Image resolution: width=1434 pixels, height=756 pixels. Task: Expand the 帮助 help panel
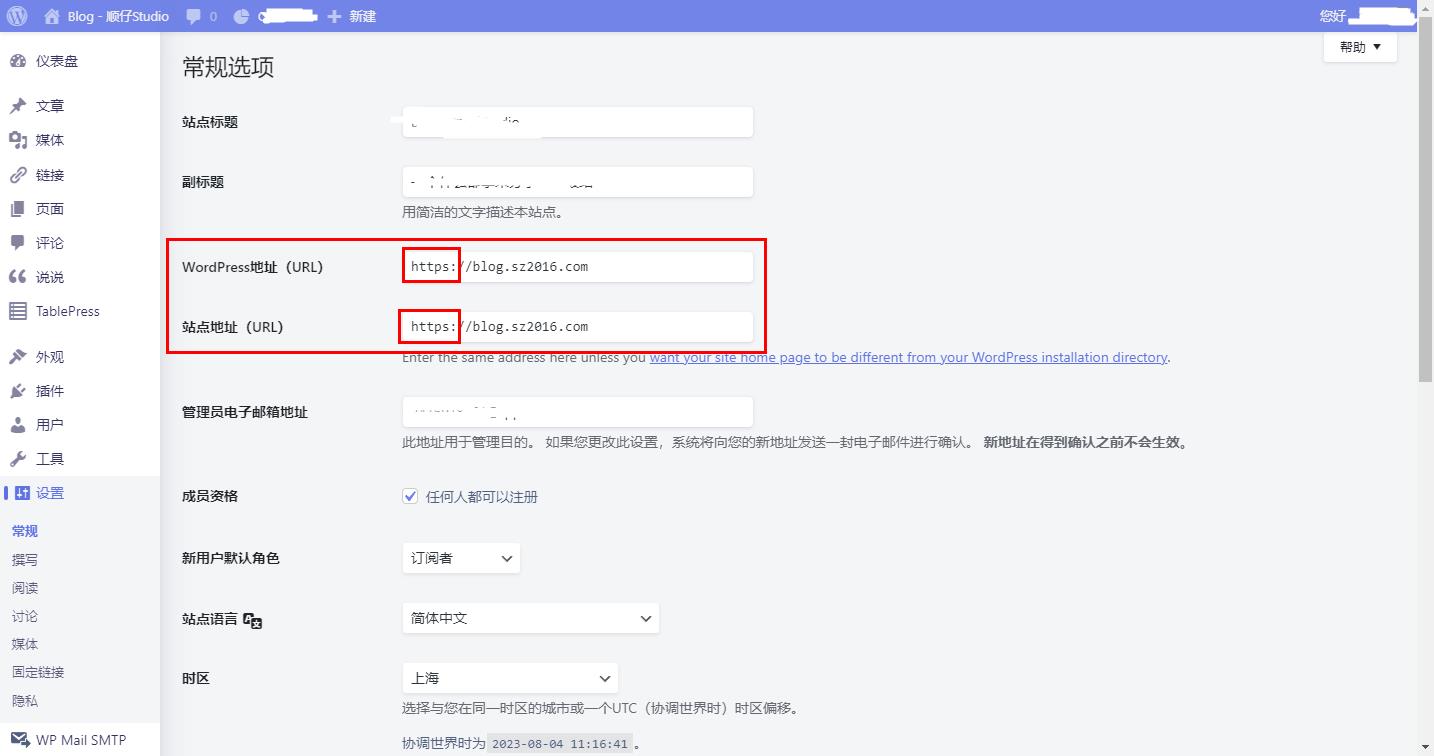pos(1359,46)
